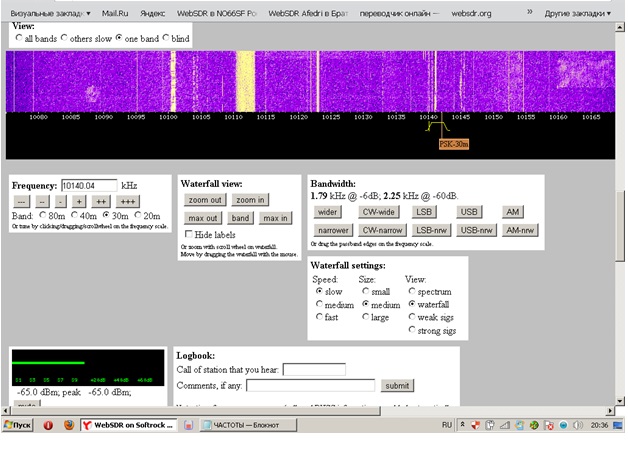Select the all bands view option
This screenshot has height=472, width=628.
[20, 37]
